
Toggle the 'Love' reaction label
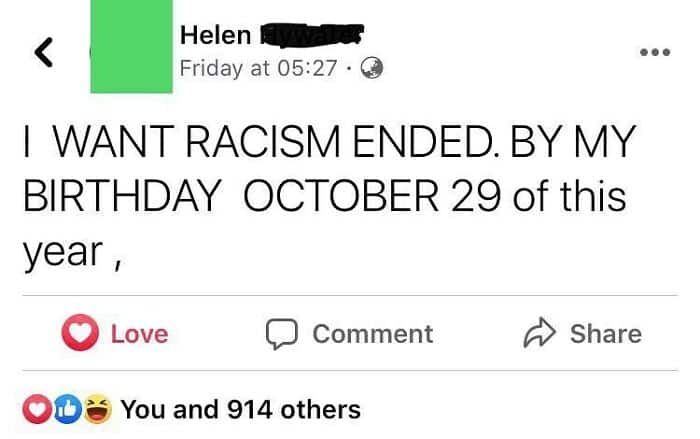(140, 334)
